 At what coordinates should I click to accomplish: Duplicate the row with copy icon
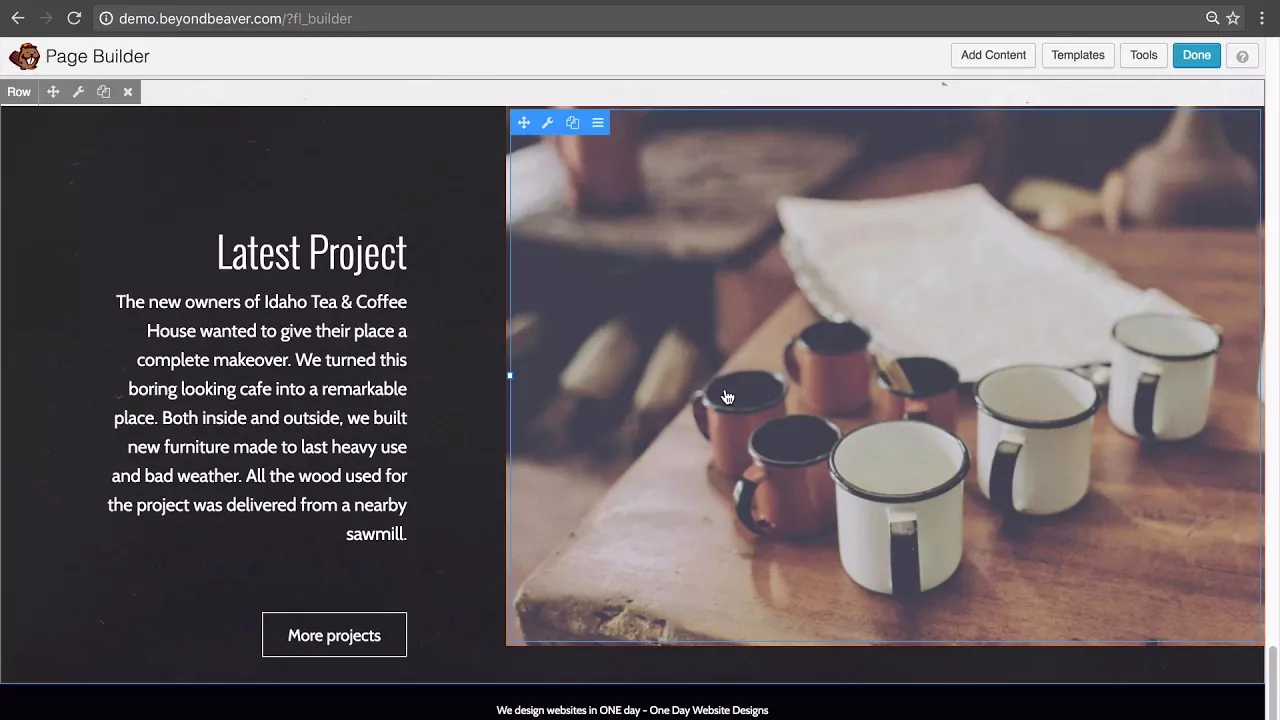103,92
